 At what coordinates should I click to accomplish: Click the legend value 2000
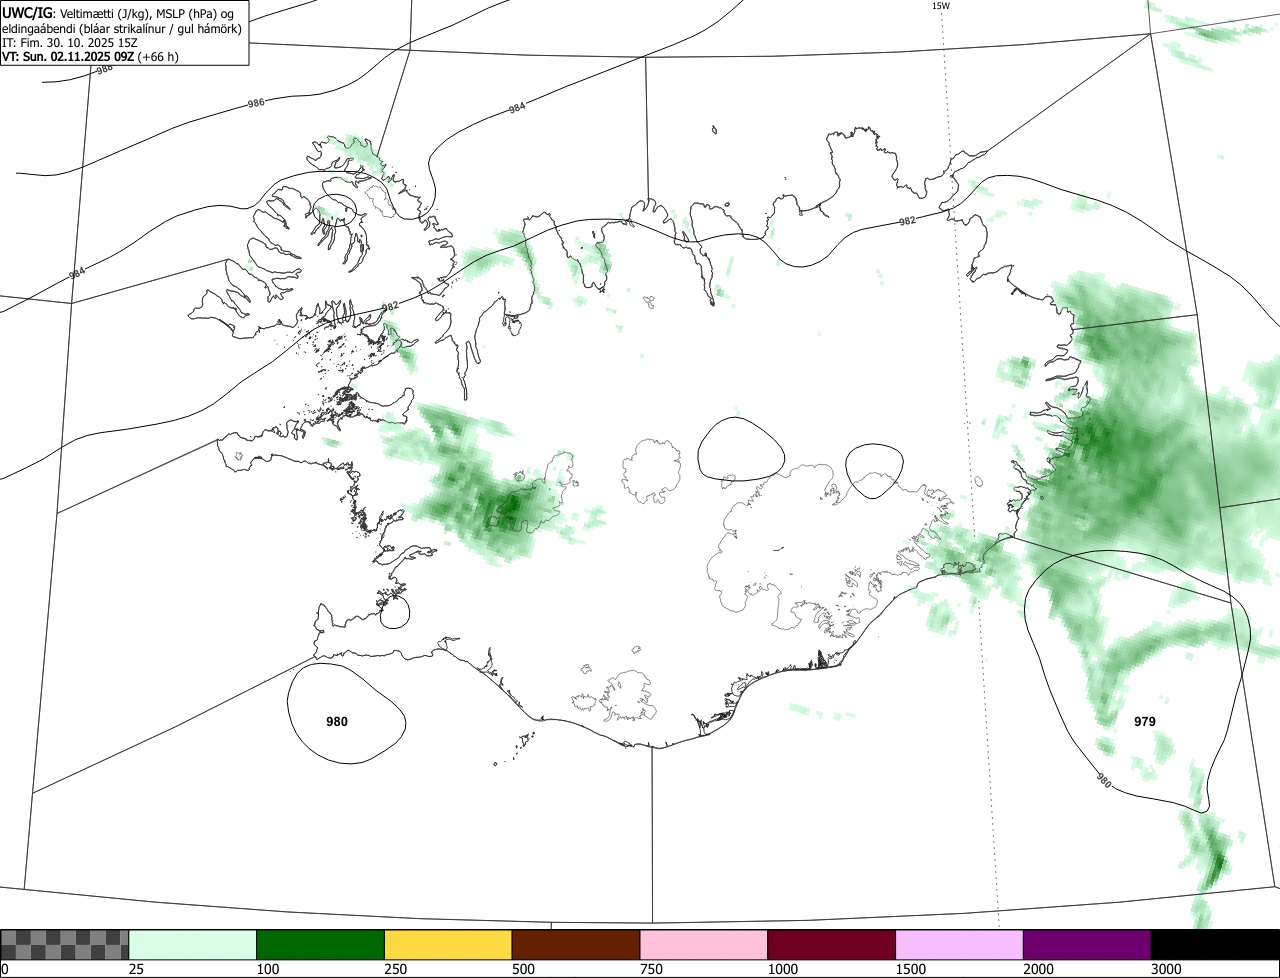click(1038, 969)
